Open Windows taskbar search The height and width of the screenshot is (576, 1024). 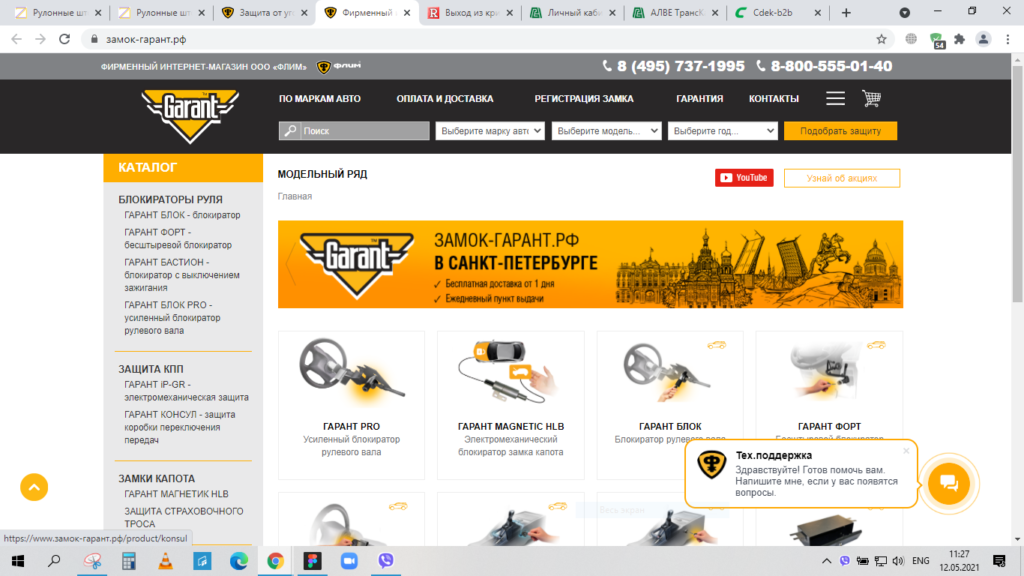point(54,561)
